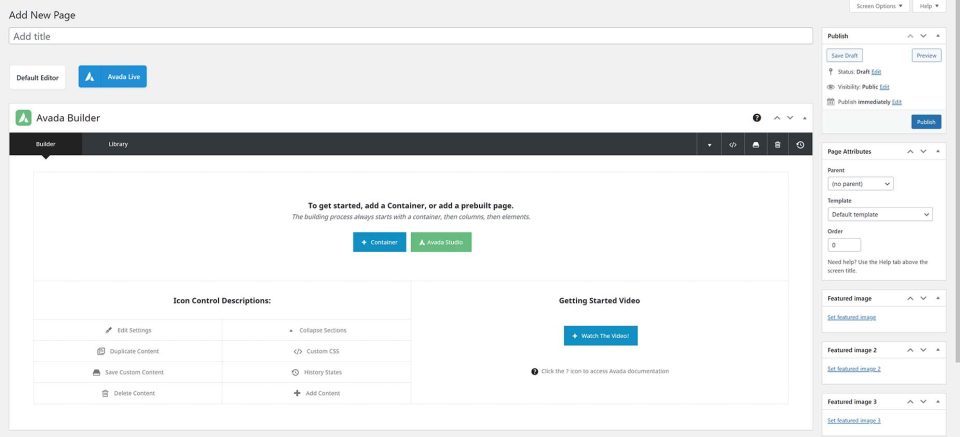Select the Builder tab
The height and width of the screenshot is (437, 960).
[45, 144]
